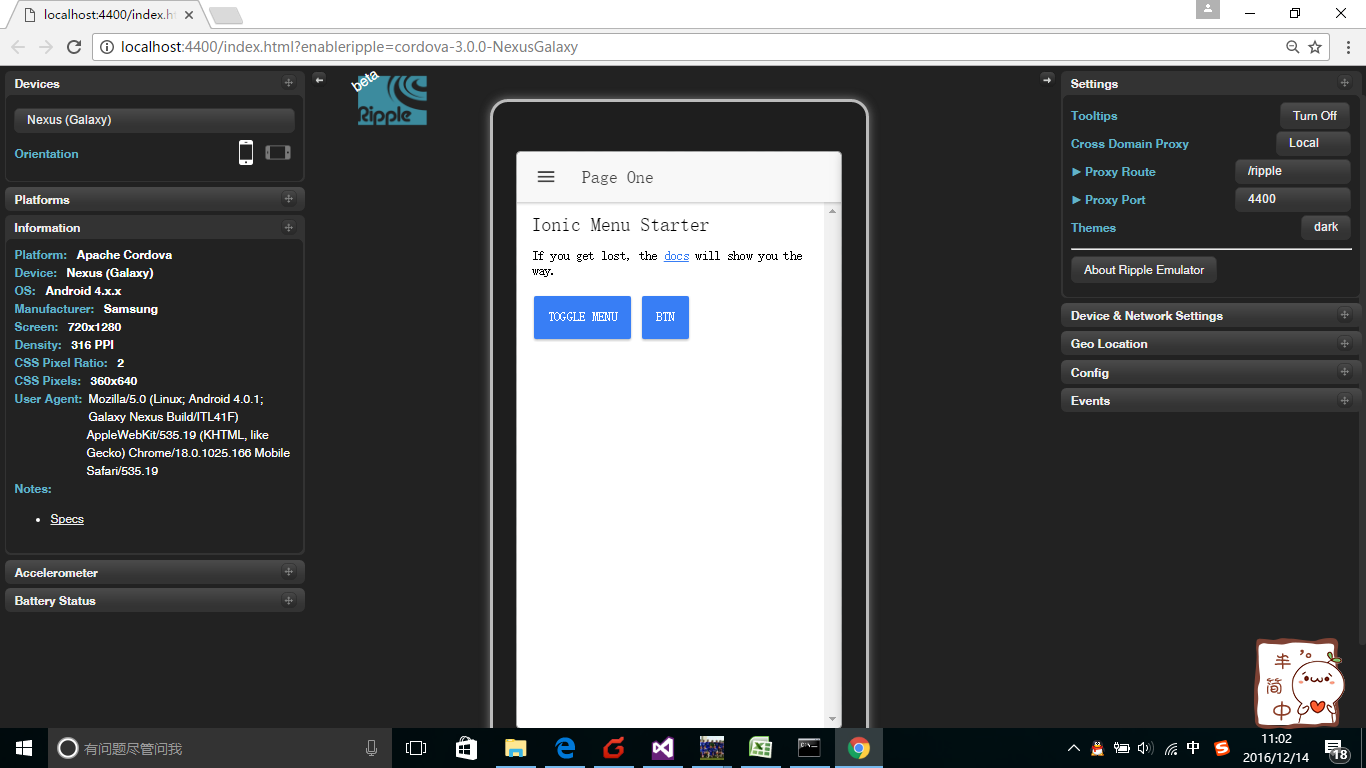
Task: Open Excel from taskbar
Action: point(760,748)
